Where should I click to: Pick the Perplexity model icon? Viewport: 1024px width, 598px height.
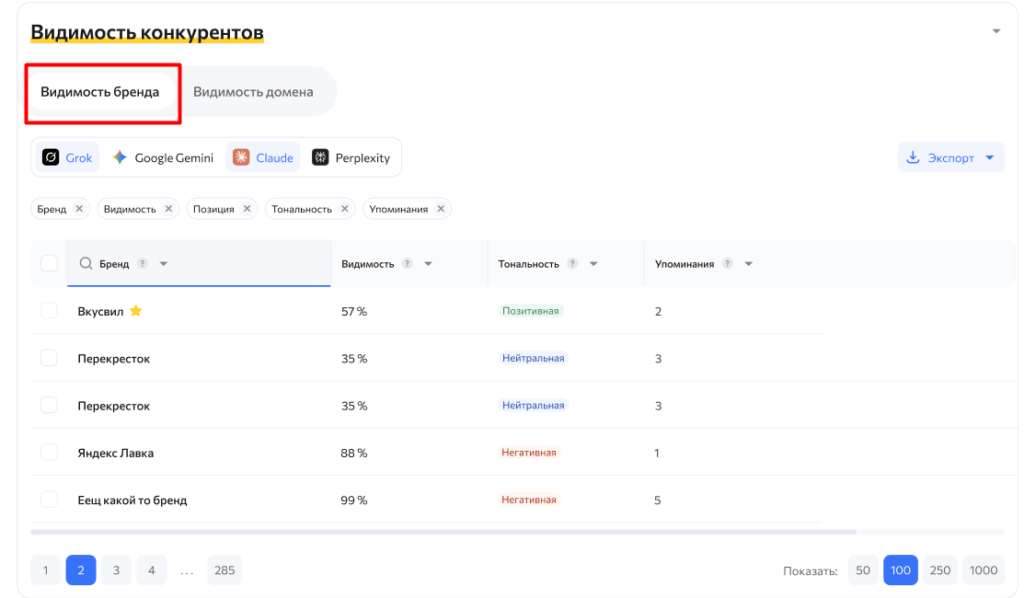coord(320,157)
